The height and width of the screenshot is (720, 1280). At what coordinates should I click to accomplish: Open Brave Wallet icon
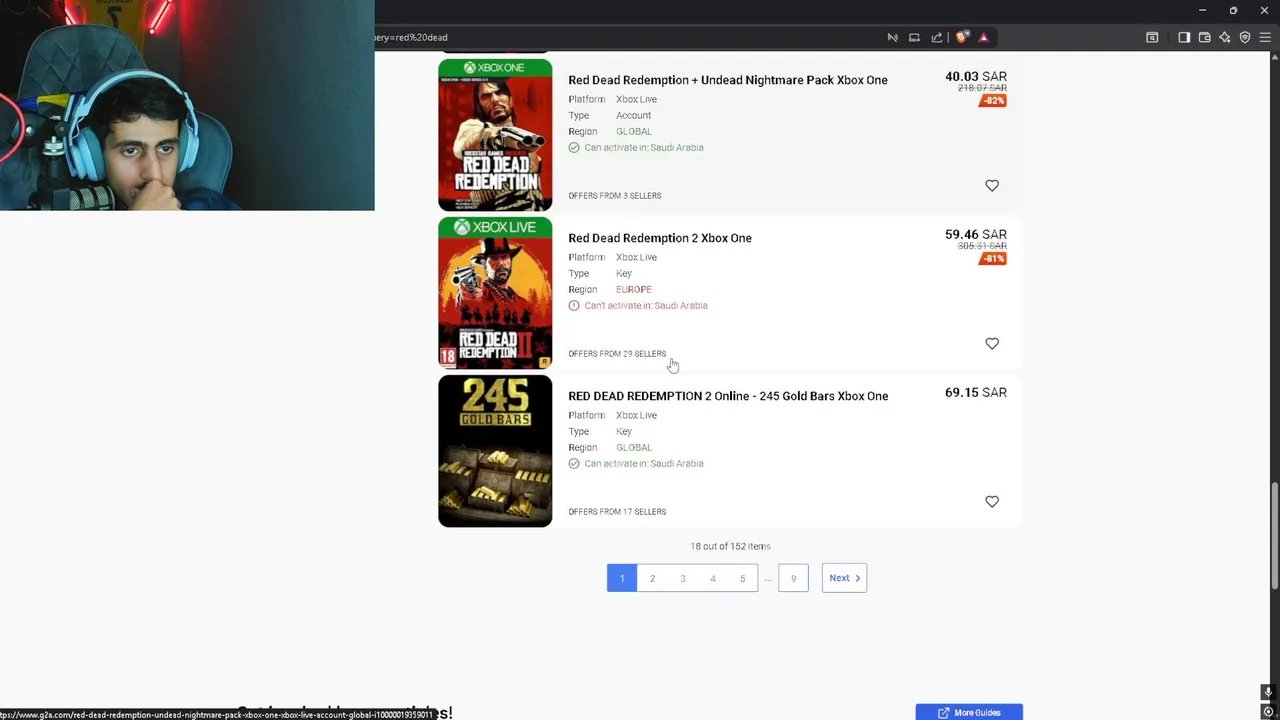pos(1204,37)
